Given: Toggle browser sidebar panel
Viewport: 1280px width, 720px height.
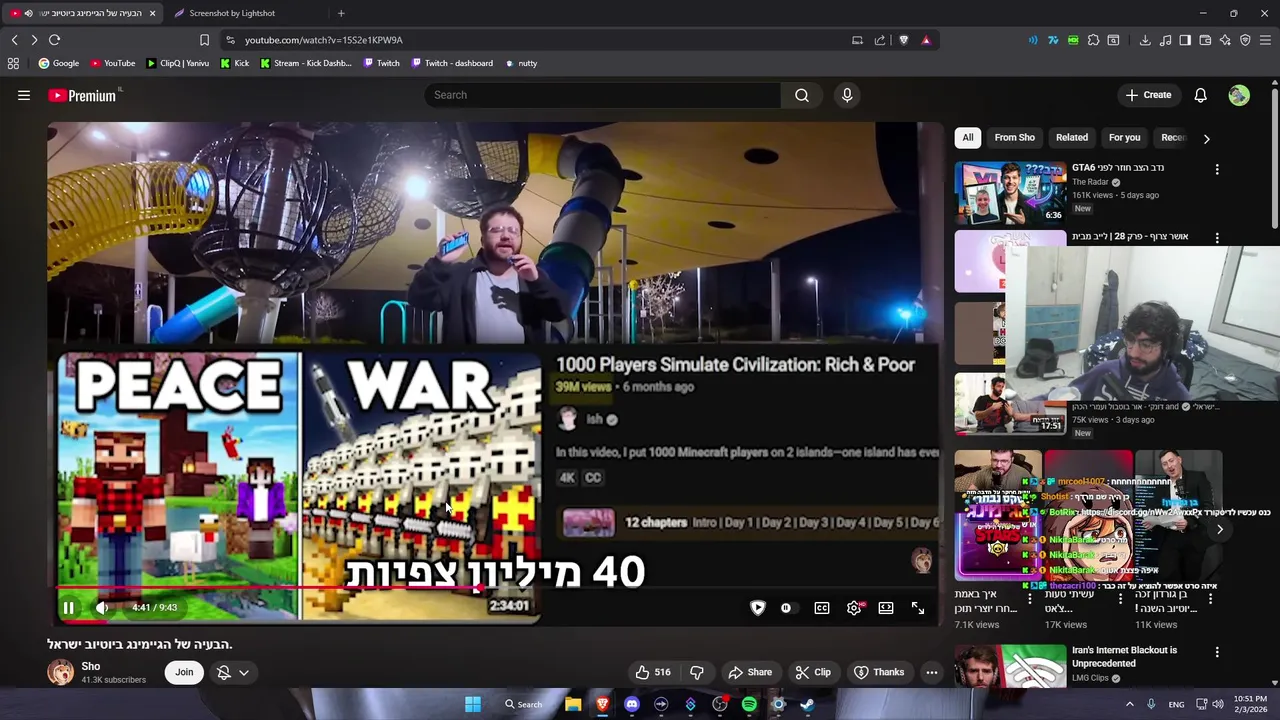Looking at the screenshot, I should point(1185,40).
